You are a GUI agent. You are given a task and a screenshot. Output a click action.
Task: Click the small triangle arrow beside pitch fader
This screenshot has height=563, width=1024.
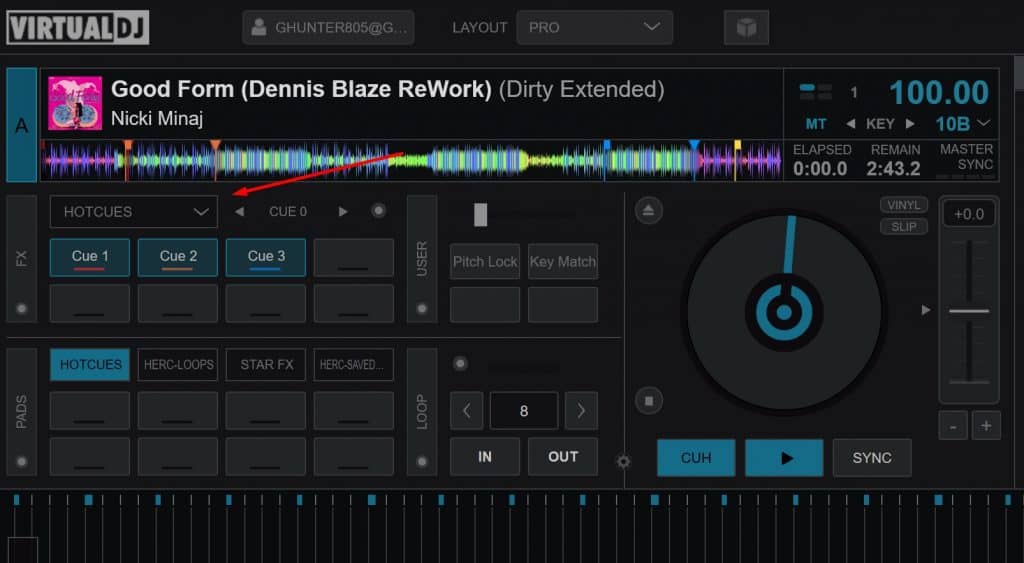pos(925,310)
